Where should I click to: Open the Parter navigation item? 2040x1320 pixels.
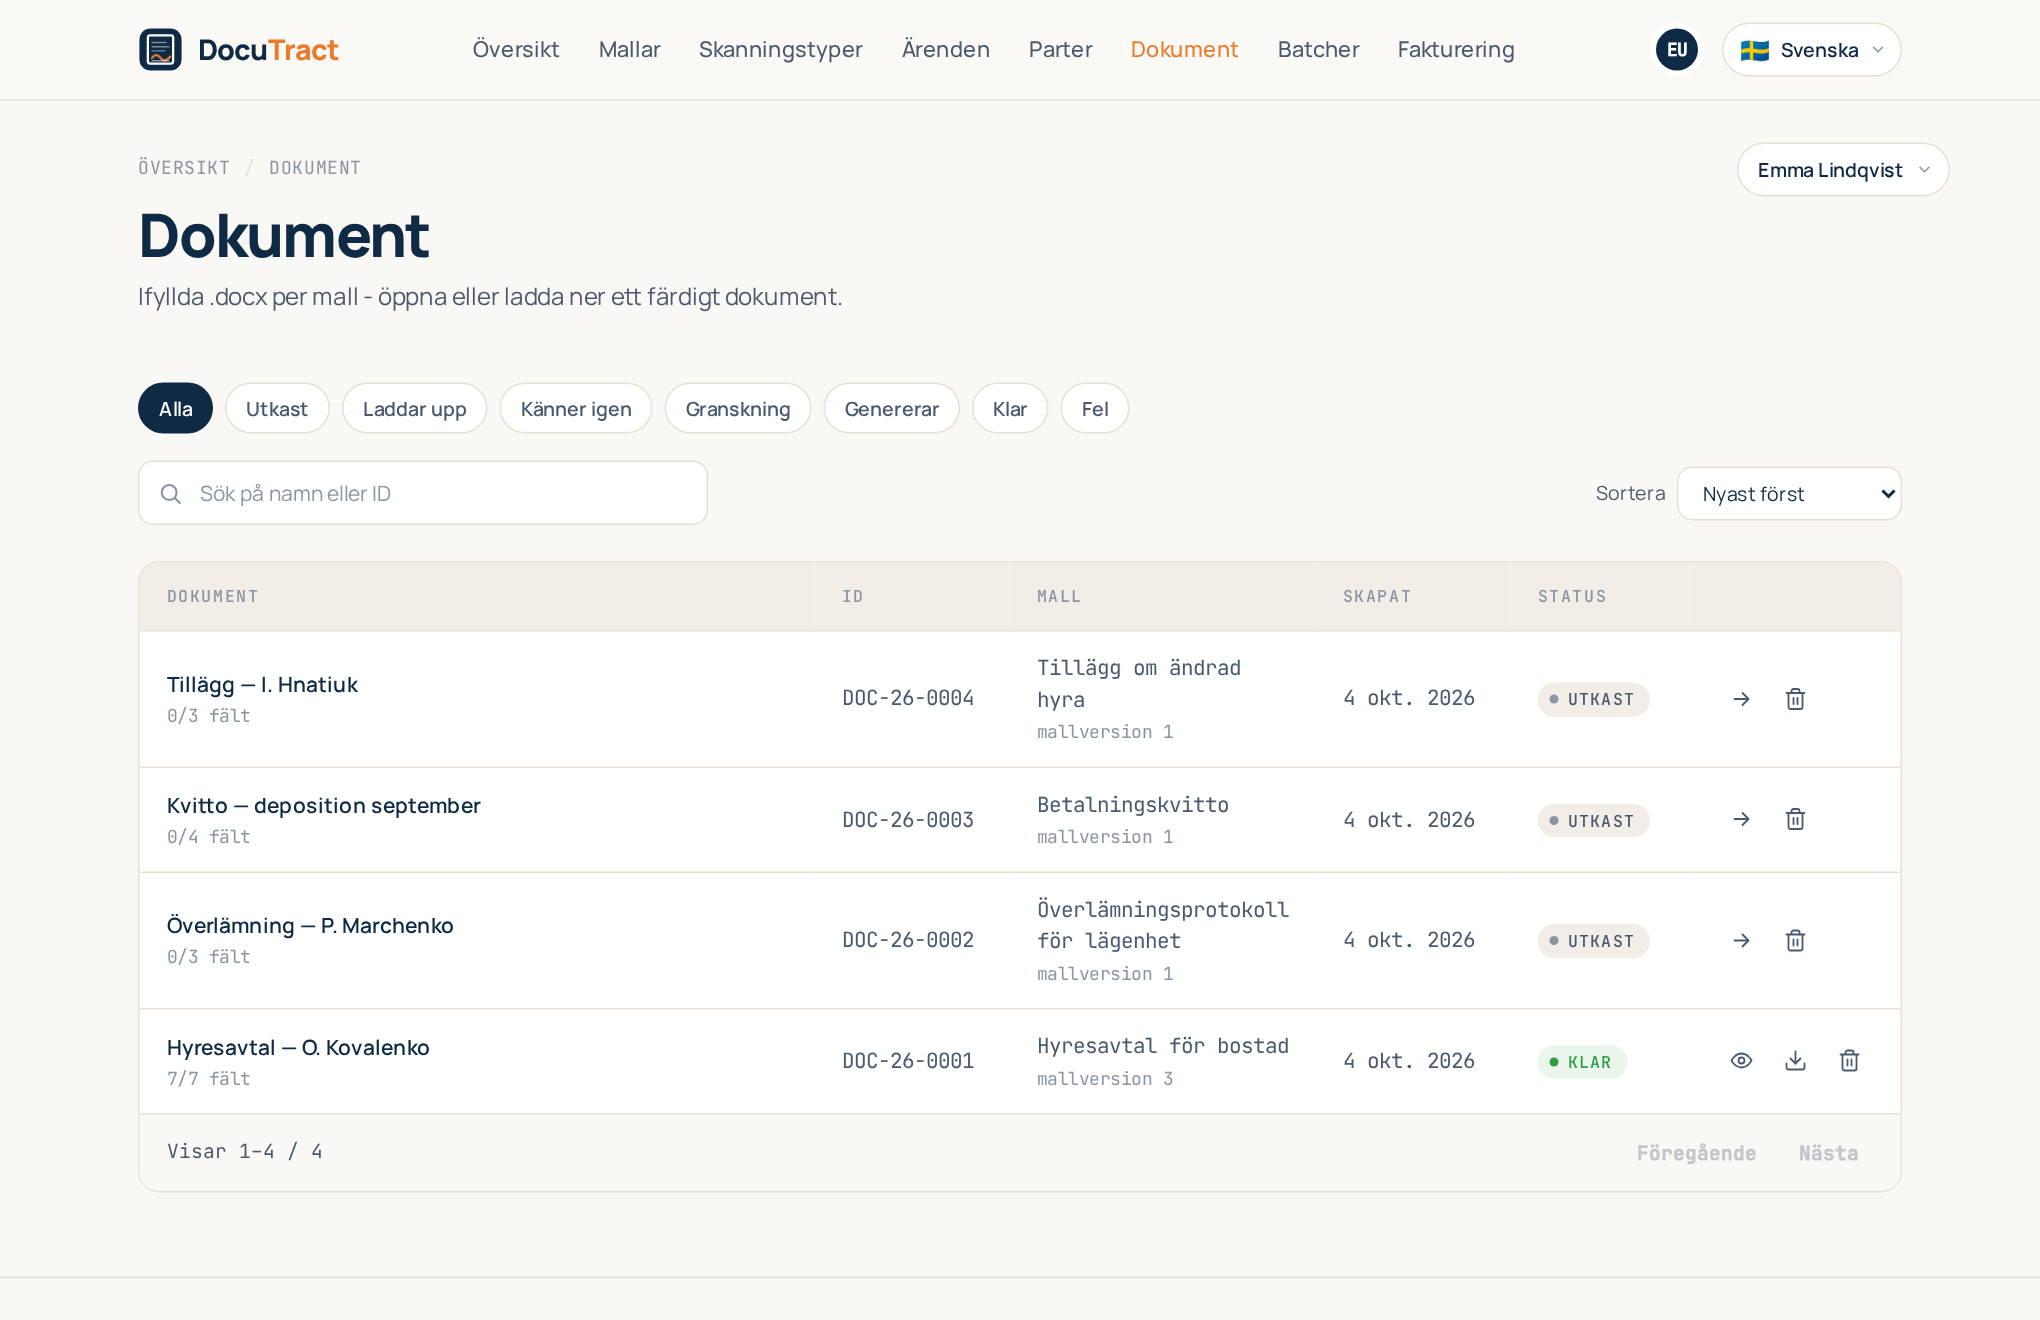pyautogui.click(x=1060, y=50)
